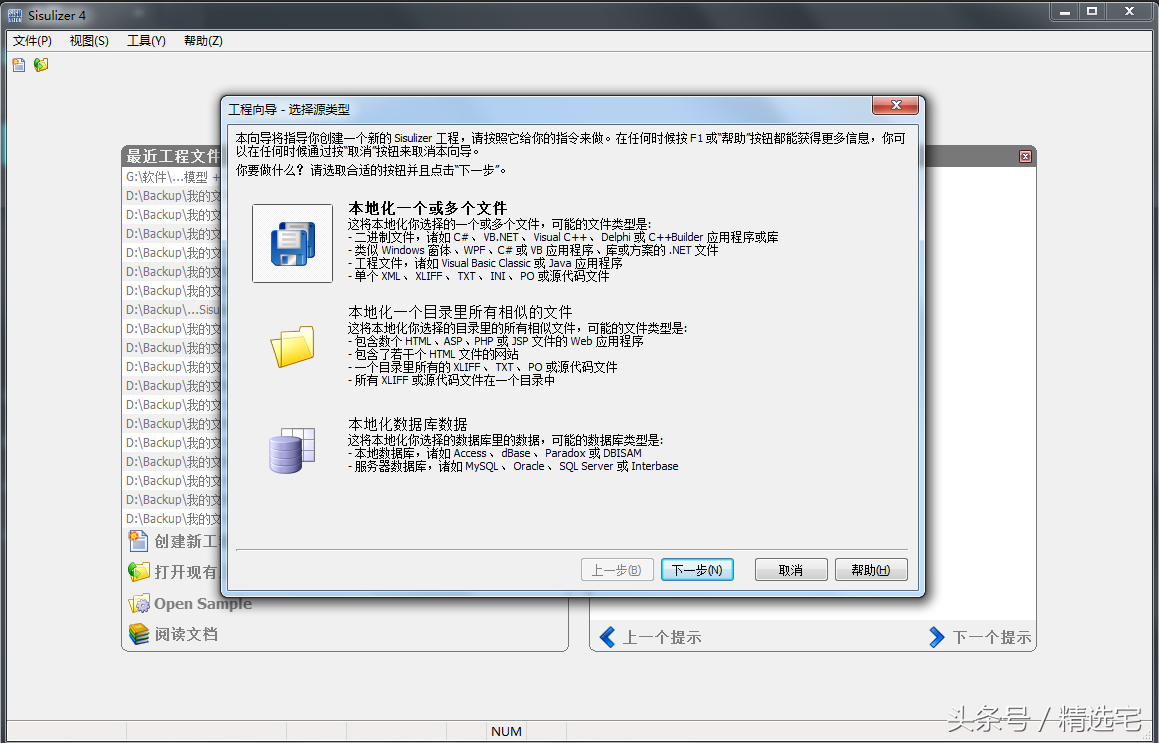This screenshot has width=1159, height=743.
Task: Choose 本地化数据库数据 heading
Action: point(408,424)
